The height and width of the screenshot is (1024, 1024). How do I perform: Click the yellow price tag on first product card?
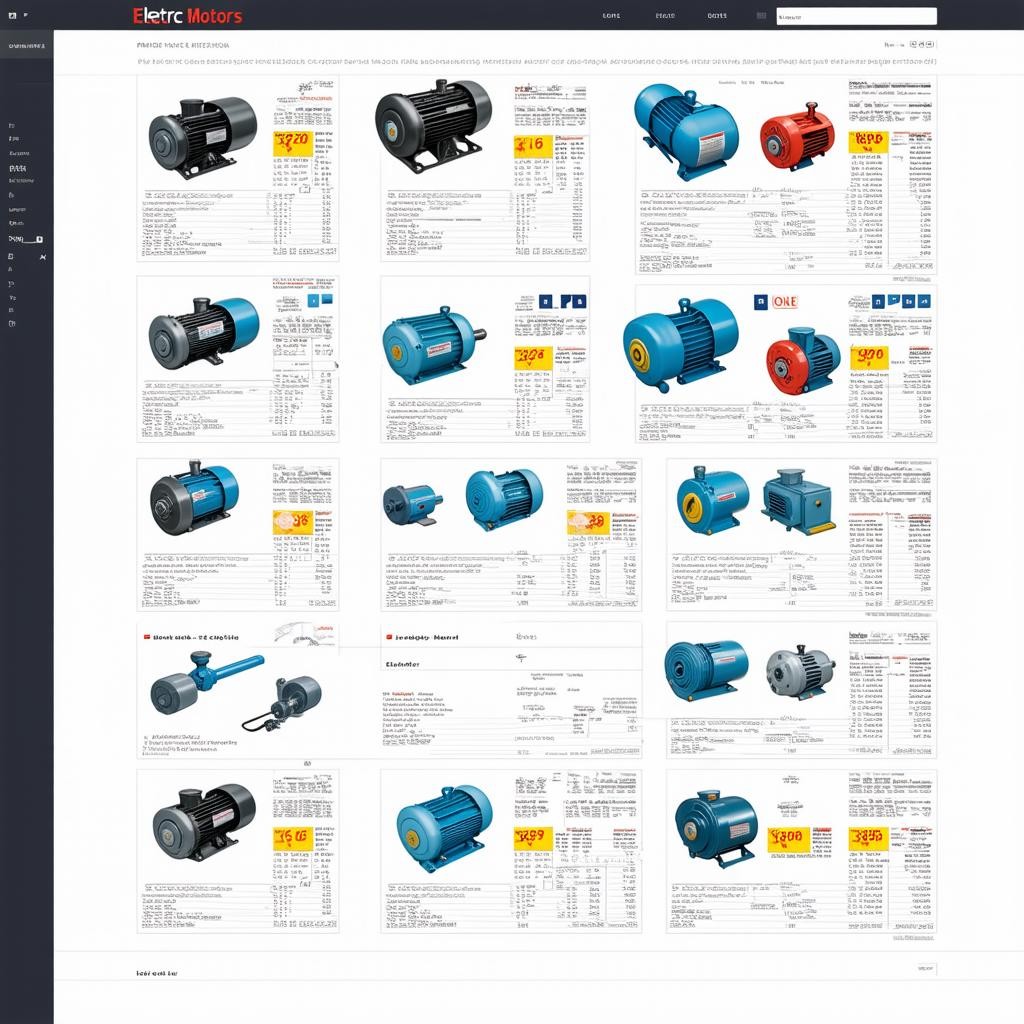(x=291, y=141)
